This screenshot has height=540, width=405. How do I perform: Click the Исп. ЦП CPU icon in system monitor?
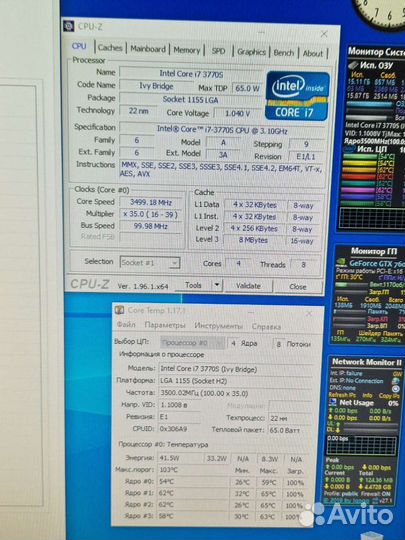click(349, 149)
